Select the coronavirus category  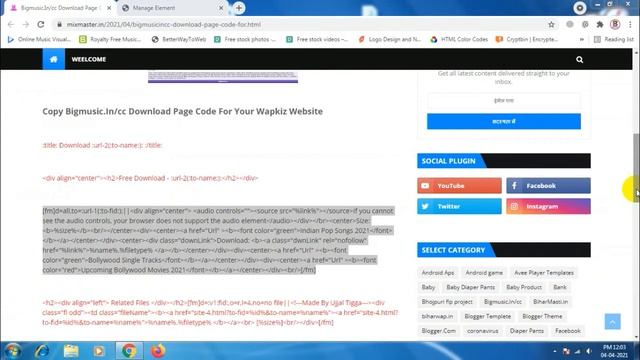pos(482,331)
